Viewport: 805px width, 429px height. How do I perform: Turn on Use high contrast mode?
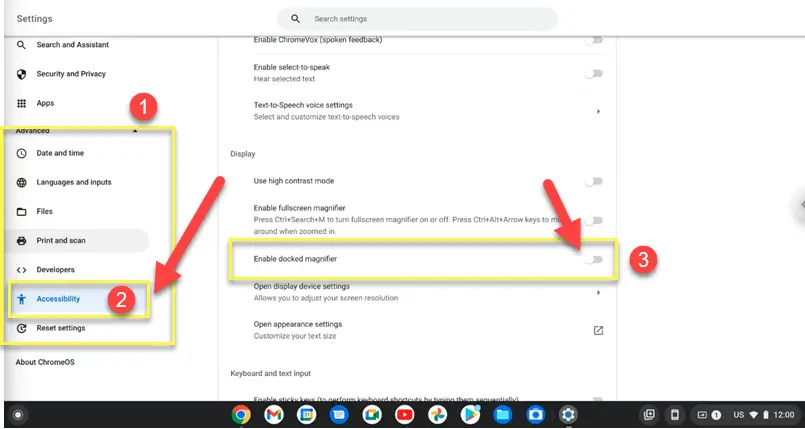click(594, 181)
